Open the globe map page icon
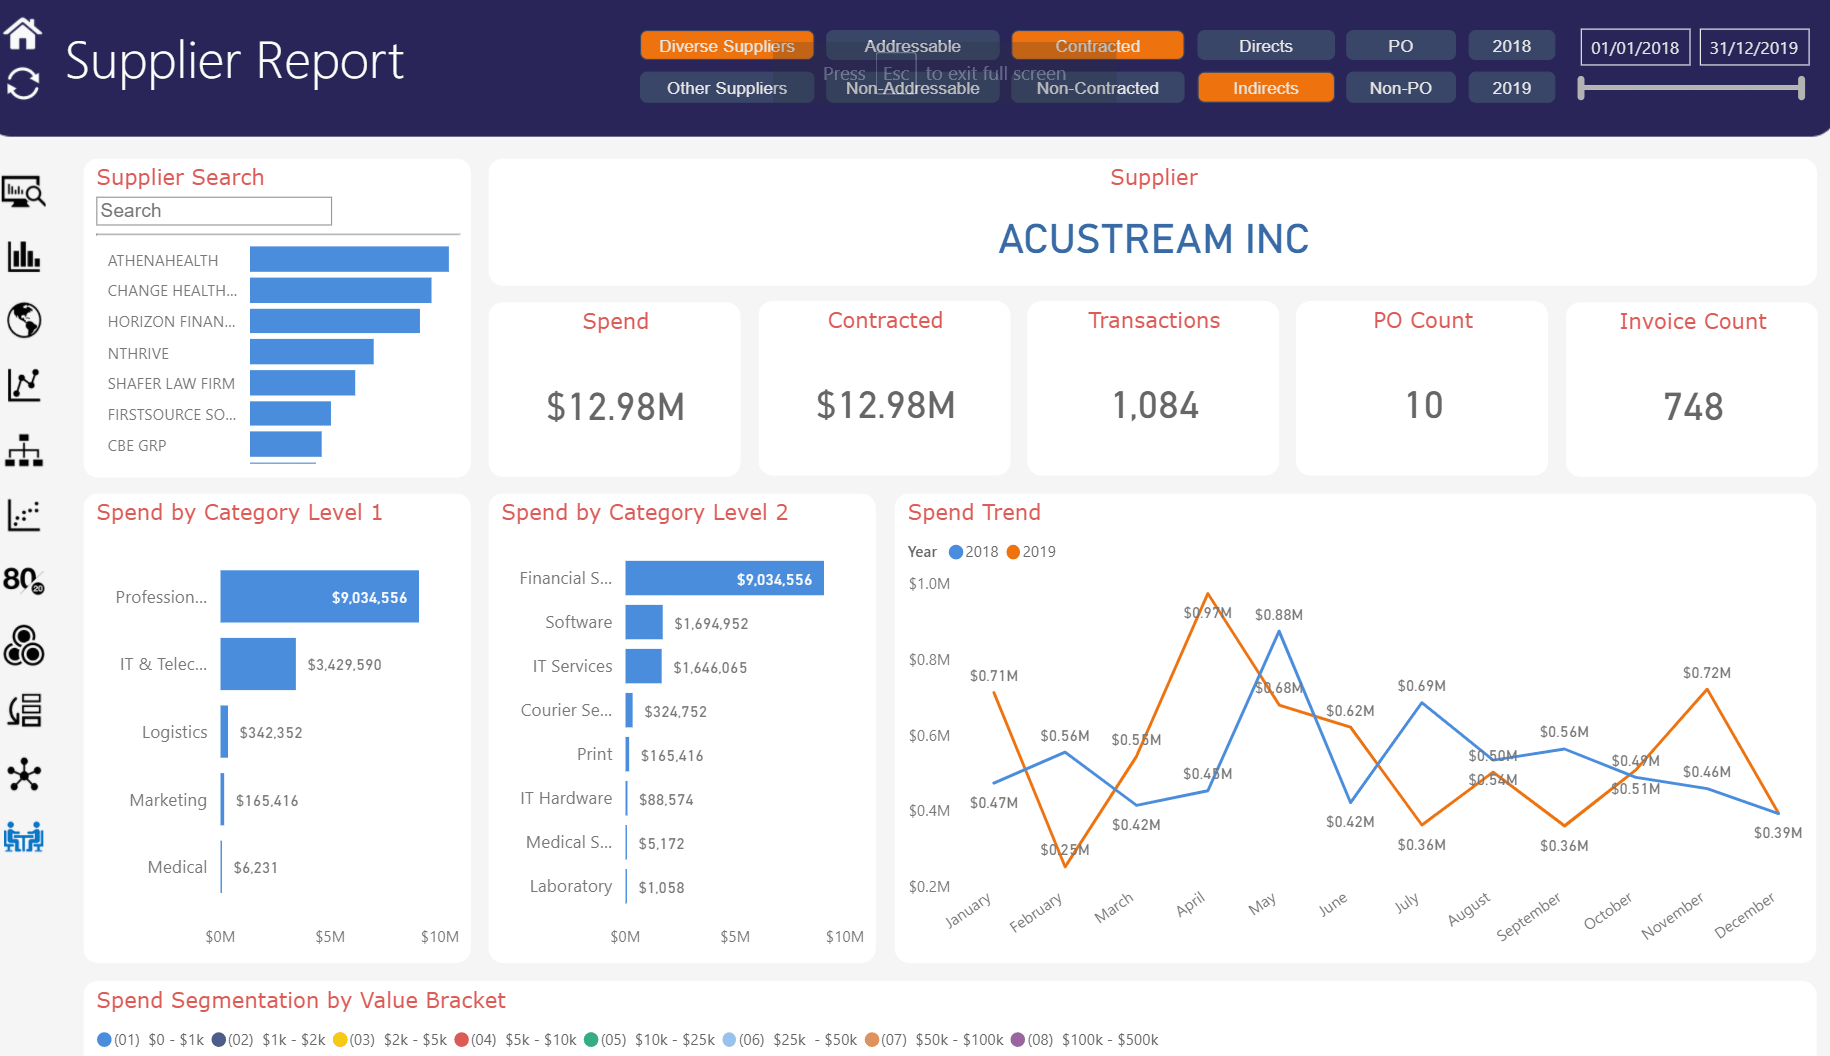The image size is (1830, 1056). tap(24, 320)
